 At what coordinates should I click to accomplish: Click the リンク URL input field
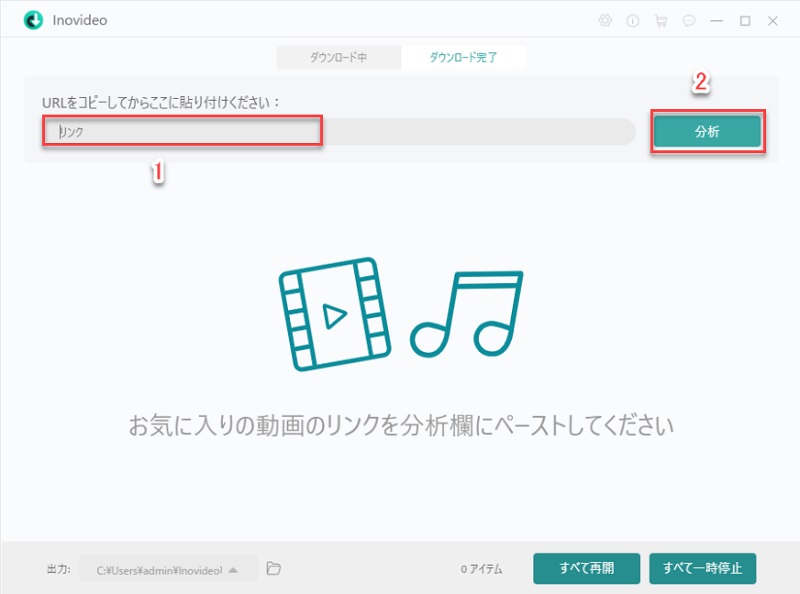pos(339,132)
